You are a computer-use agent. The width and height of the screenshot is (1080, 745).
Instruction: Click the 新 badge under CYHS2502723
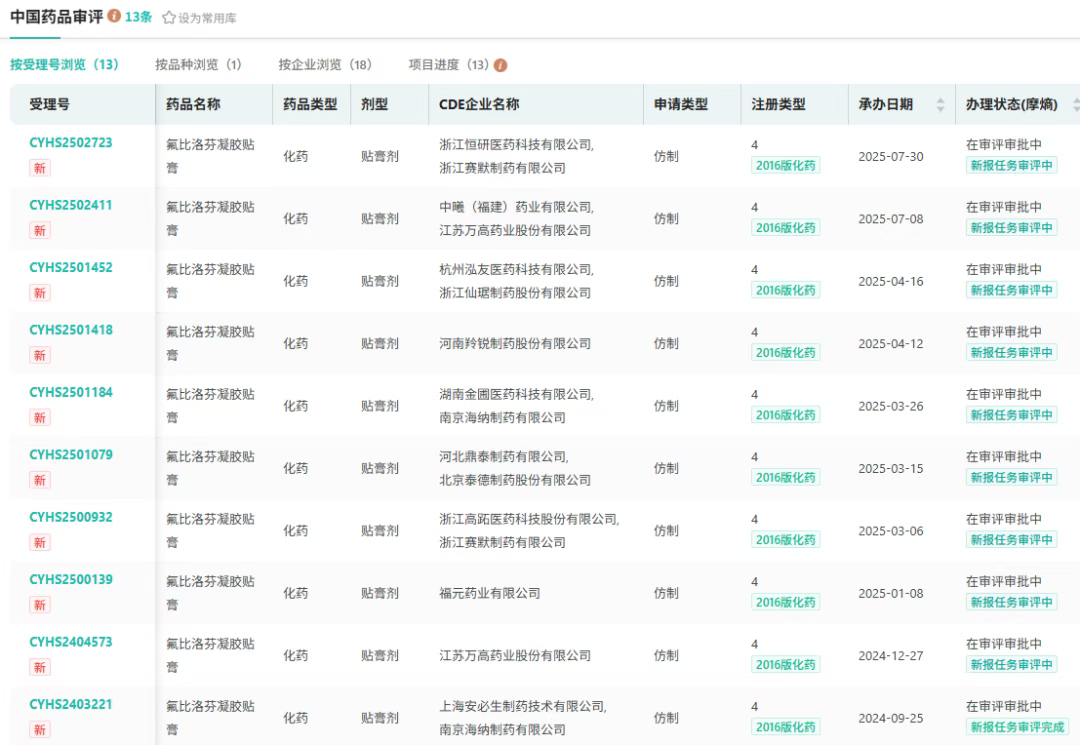(x=40, y=168)
